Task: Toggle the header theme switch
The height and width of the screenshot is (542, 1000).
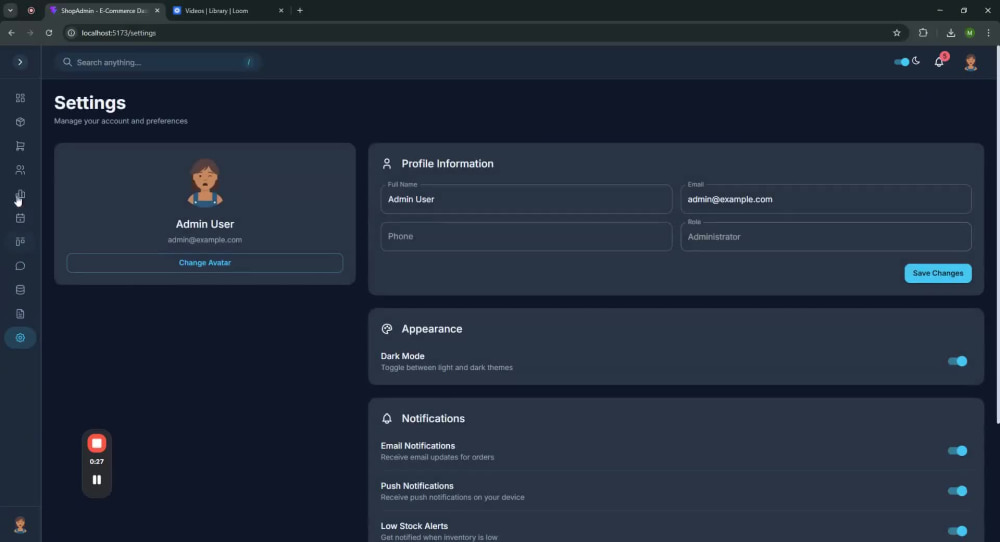Action: pyautogui.click(x=902, y=62)
